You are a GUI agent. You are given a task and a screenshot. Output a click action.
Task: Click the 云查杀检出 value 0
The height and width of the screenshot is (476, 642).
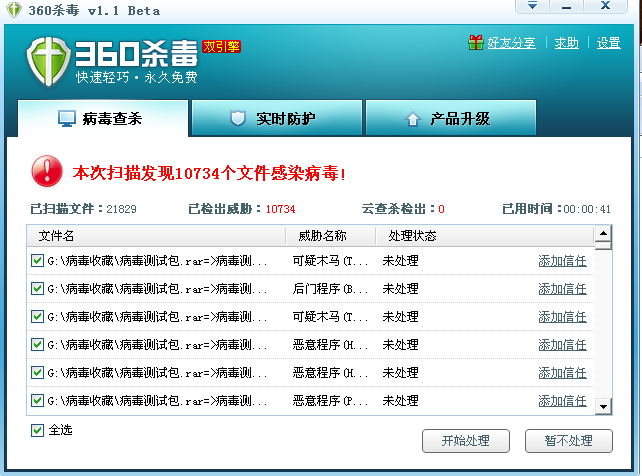click(441, 209)
